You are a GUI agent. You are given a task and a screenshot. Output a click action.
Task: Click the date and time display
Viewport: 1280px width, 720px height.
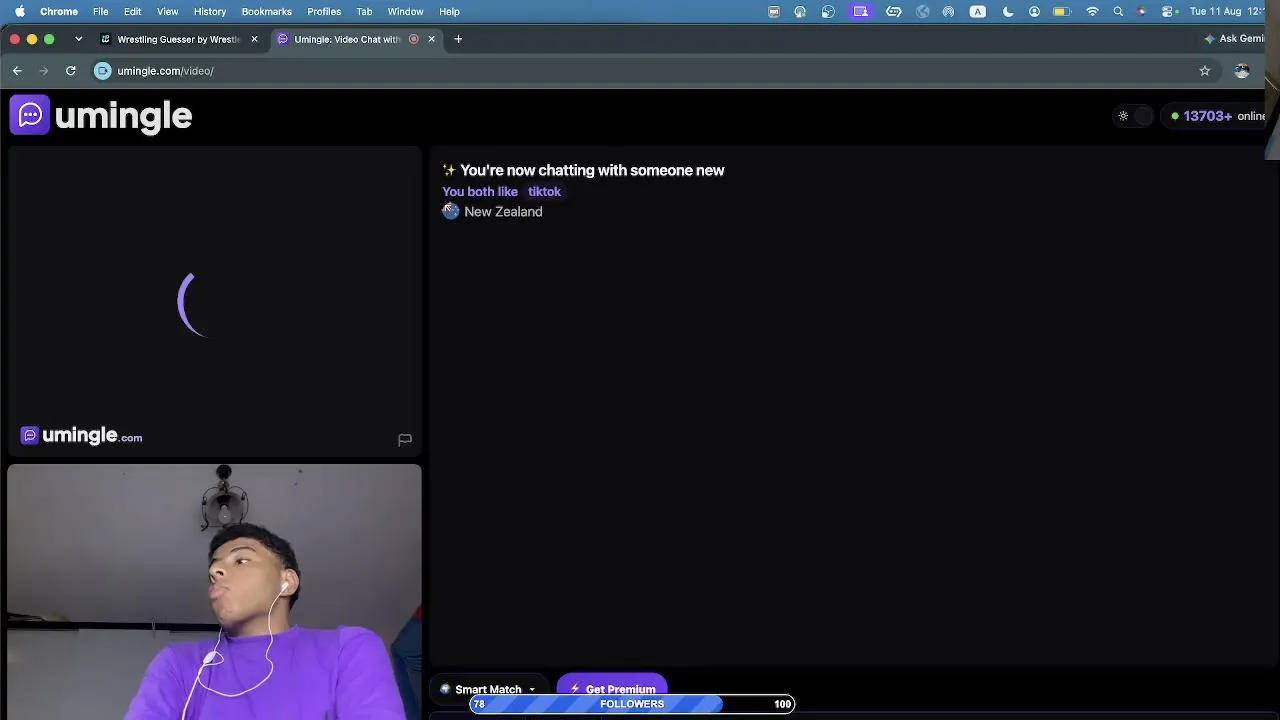tap(1229, 11)
